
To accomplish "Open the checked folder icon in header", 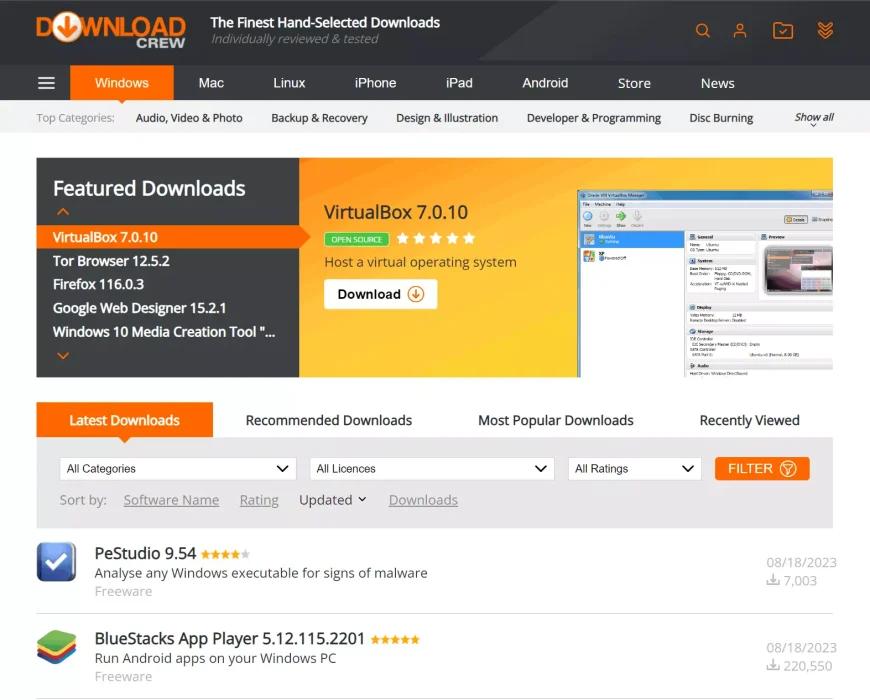I will pos(783,31).
